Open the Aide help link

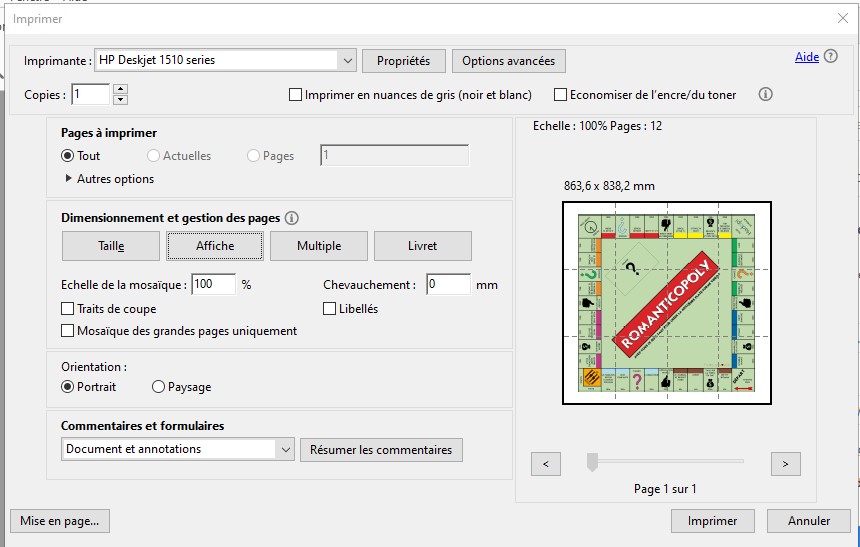click(807, 57)
